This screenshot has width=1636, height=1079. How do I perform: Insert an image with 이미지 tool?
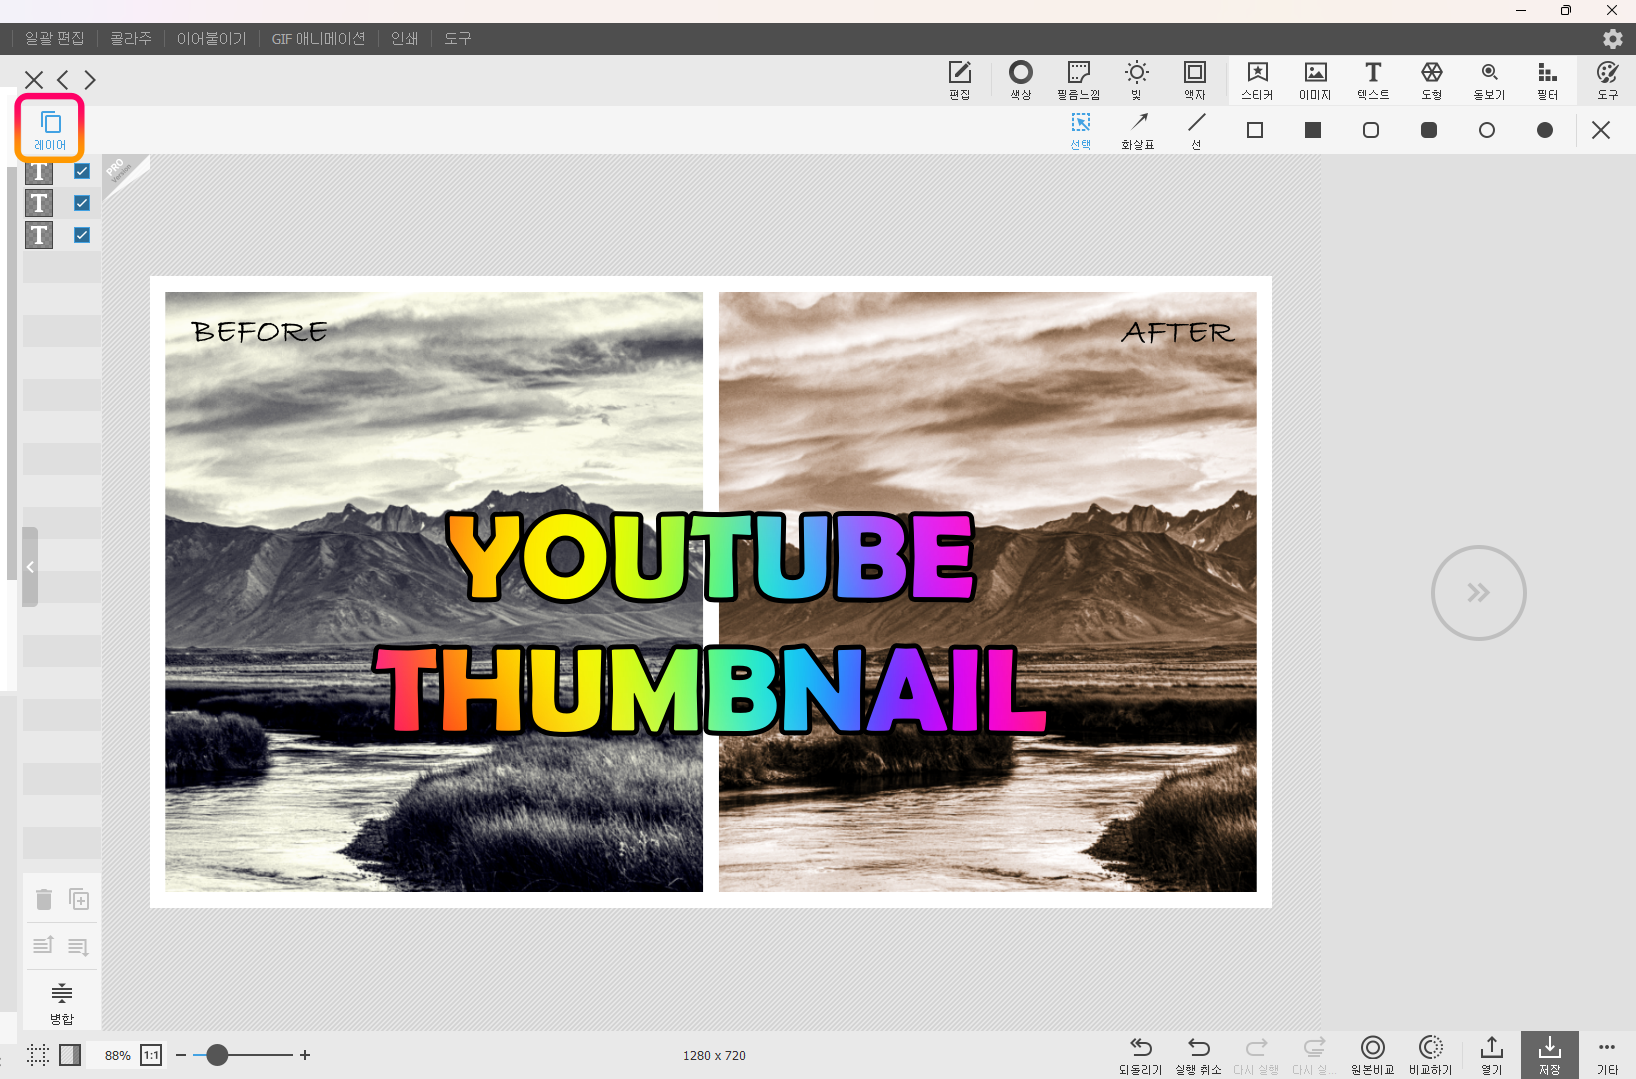[x=1315, y=80]
